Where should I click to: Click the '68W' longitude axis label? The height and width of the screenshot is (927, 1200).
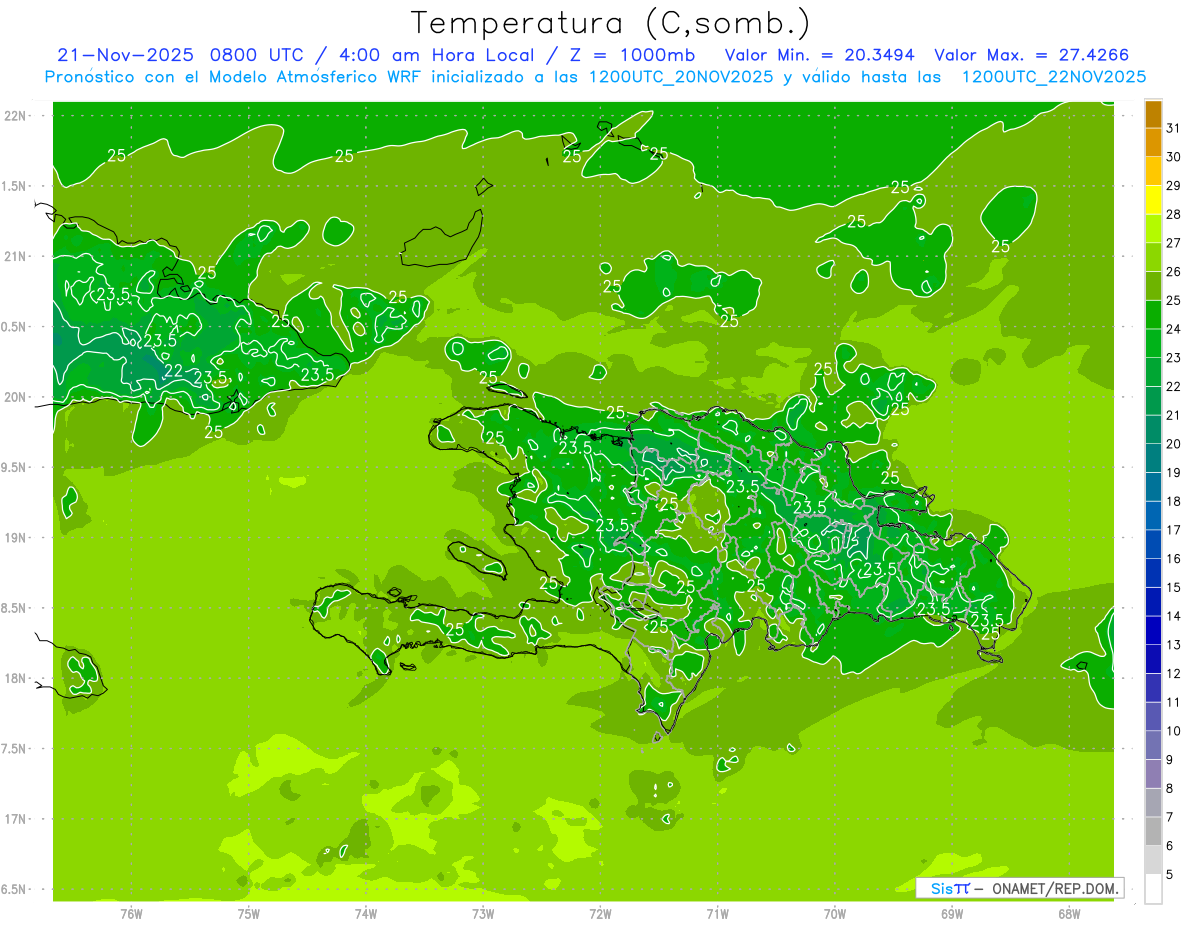click(x=1069, y=913)
